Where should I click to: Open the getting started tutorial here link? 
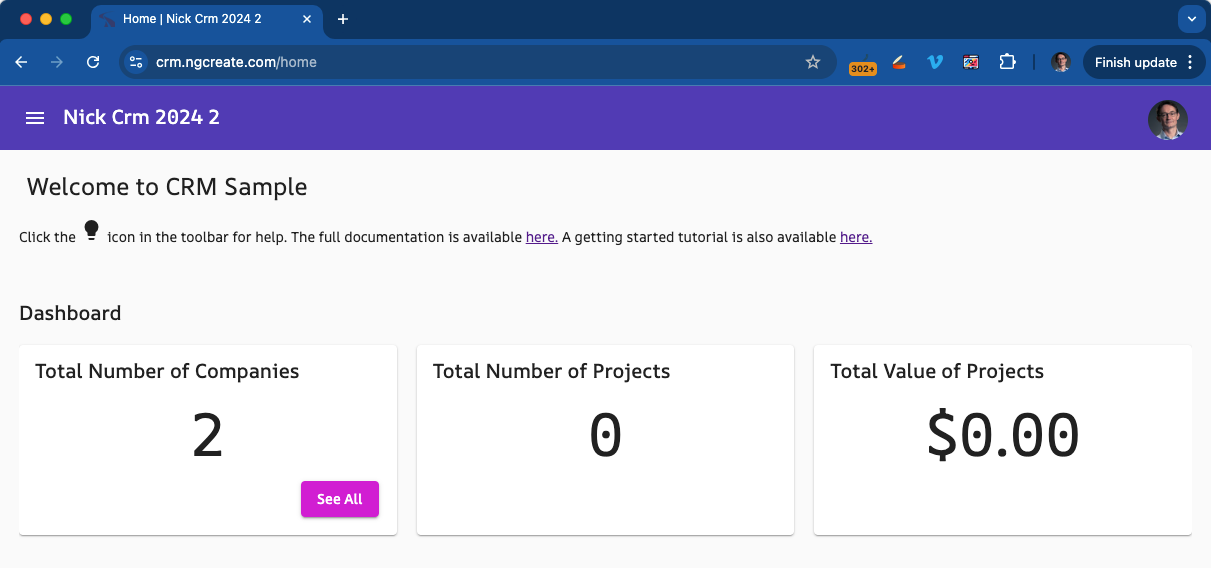tap(856, 237)
